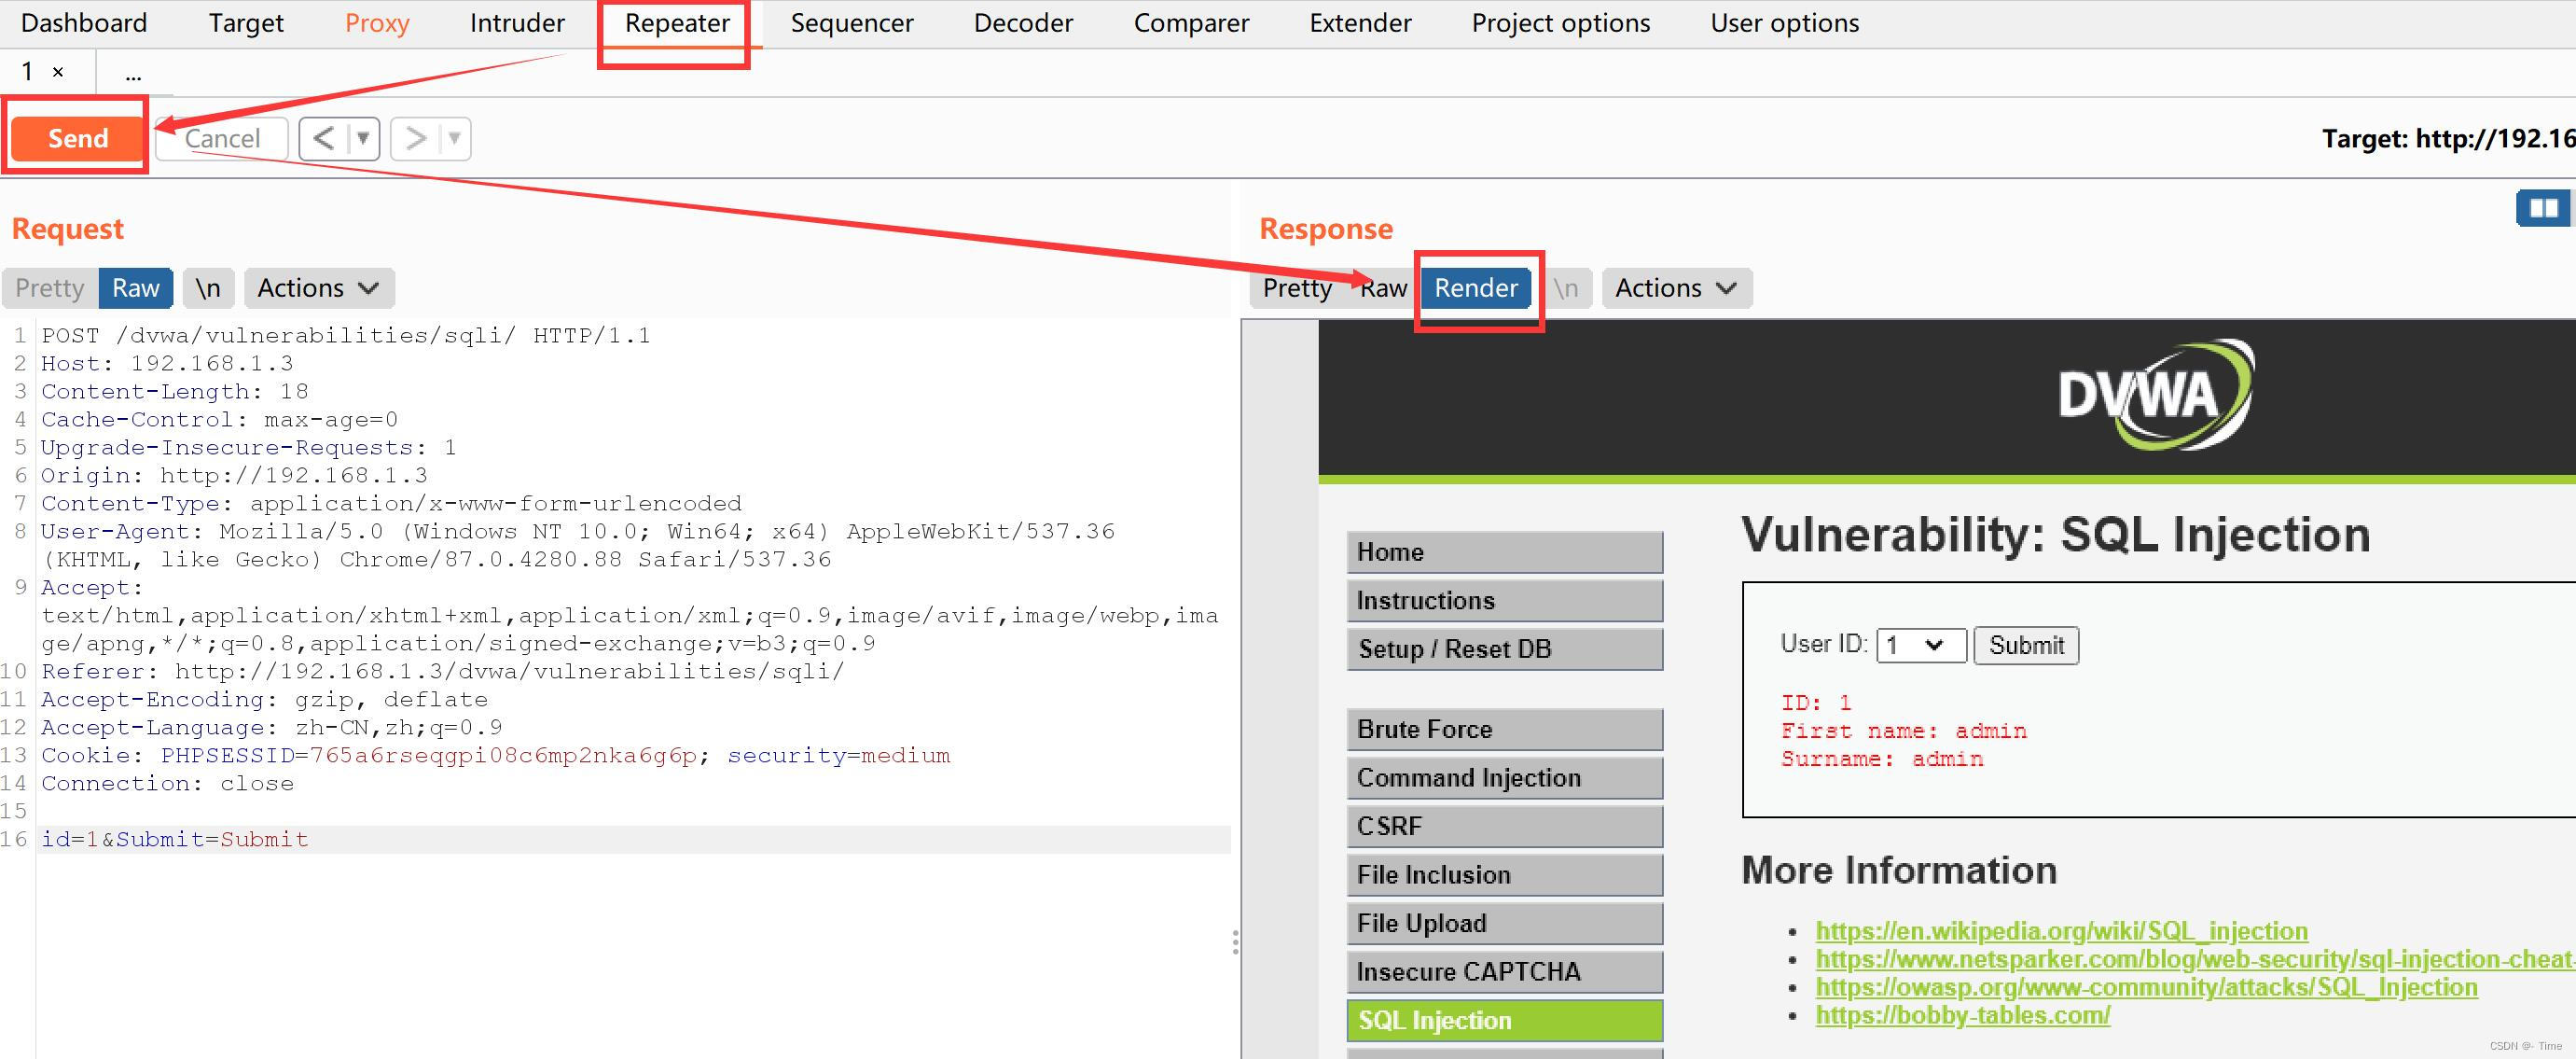Screen dimensions: 2576x1059
Task: Switch to the Sequencer tab
Action: tap(852, 23)
